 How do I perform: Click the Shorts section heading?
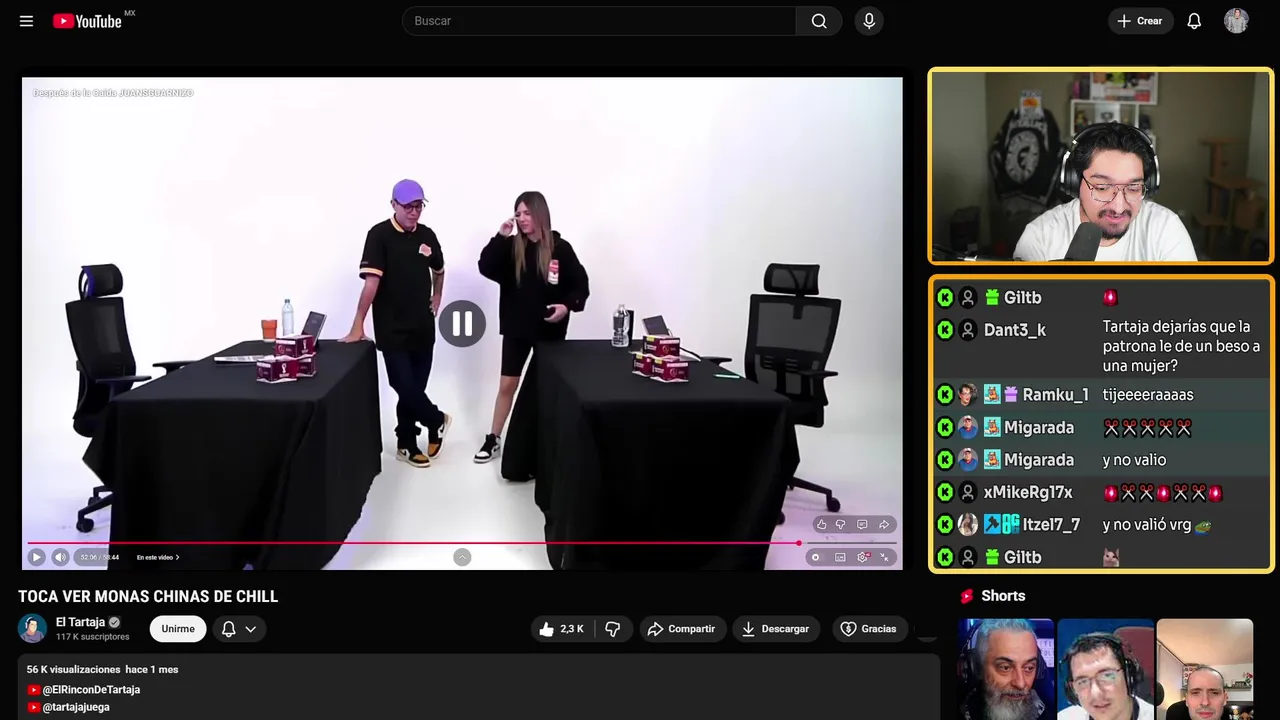[x=1003, y=596]
